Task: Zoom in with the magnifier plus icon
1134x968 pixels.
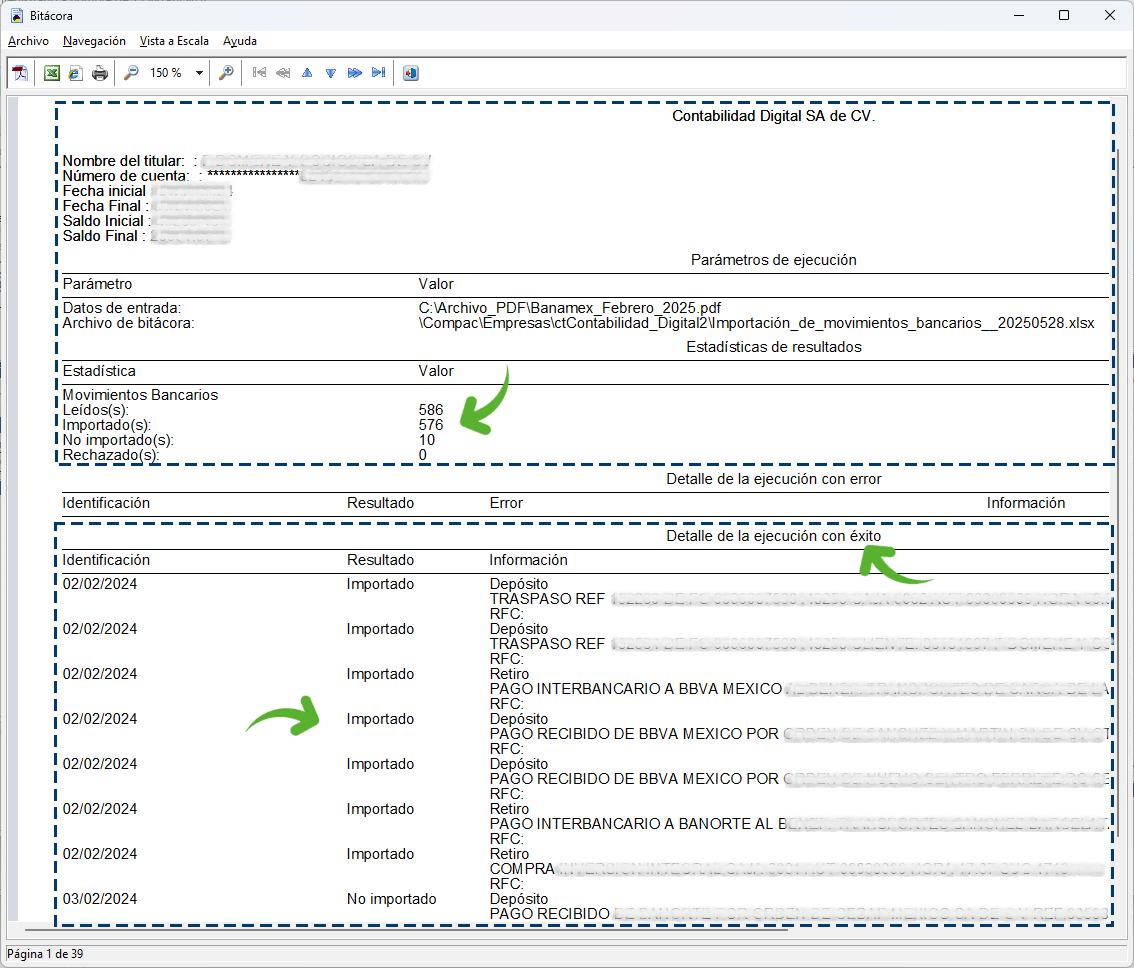Action: coord(226,73)
